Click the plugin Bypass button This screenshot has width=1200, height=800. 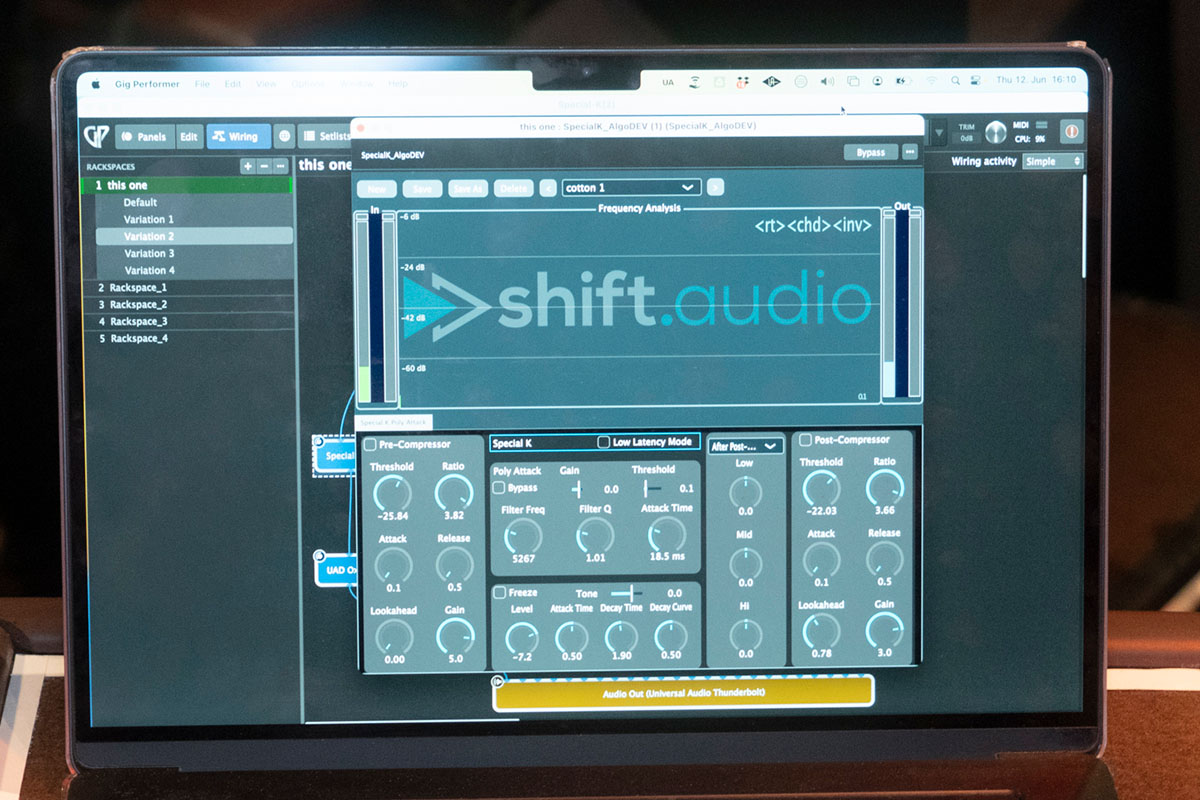pyautogui.click(x=870, y=152)
